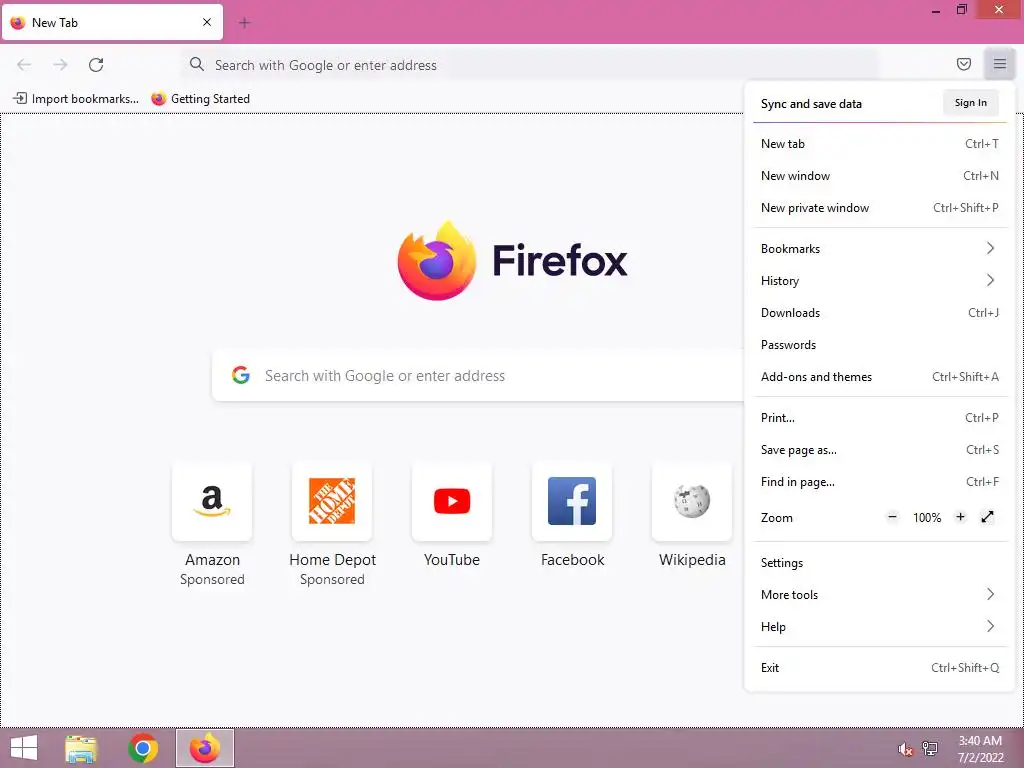Open Downloads from menu
Image resolution: width=1024 pixels, height=768 pixels.
pos(880,313)
